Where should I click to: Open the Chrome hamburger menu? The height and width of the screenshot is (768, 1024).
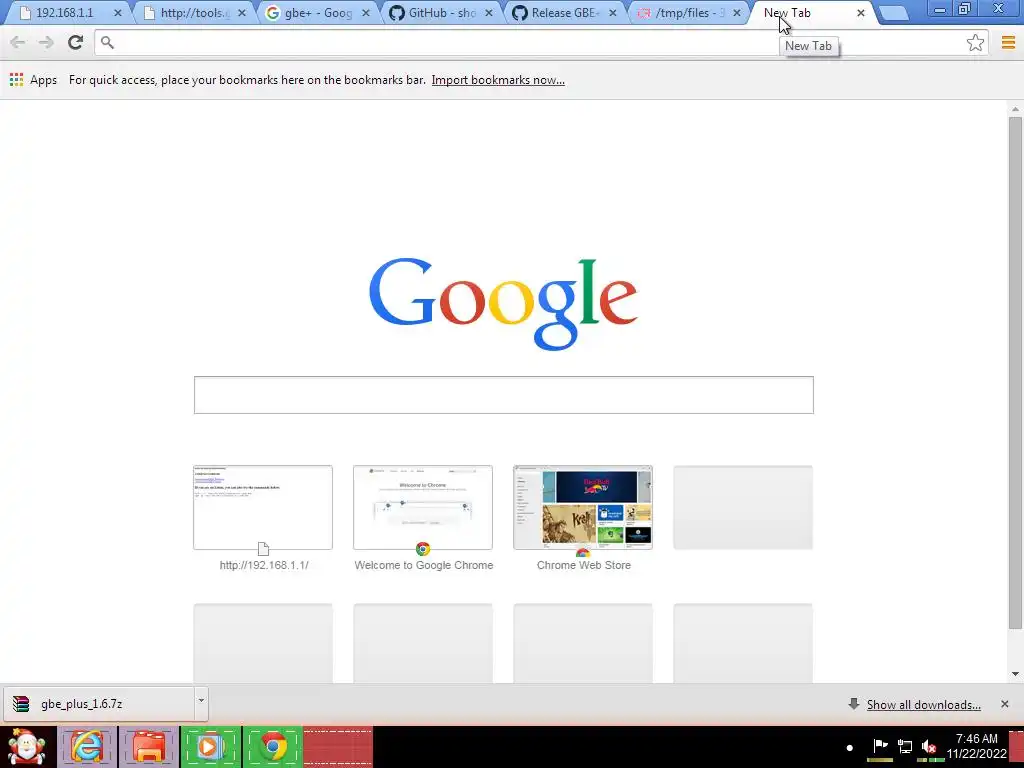[1008, 42]
